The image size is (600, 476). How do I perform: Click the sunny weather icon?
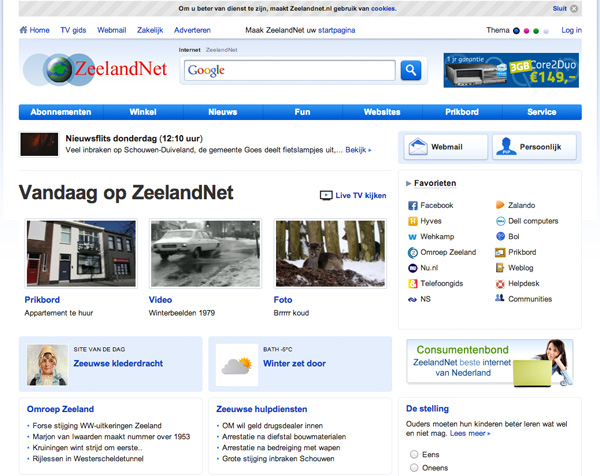tap(236, 365)
